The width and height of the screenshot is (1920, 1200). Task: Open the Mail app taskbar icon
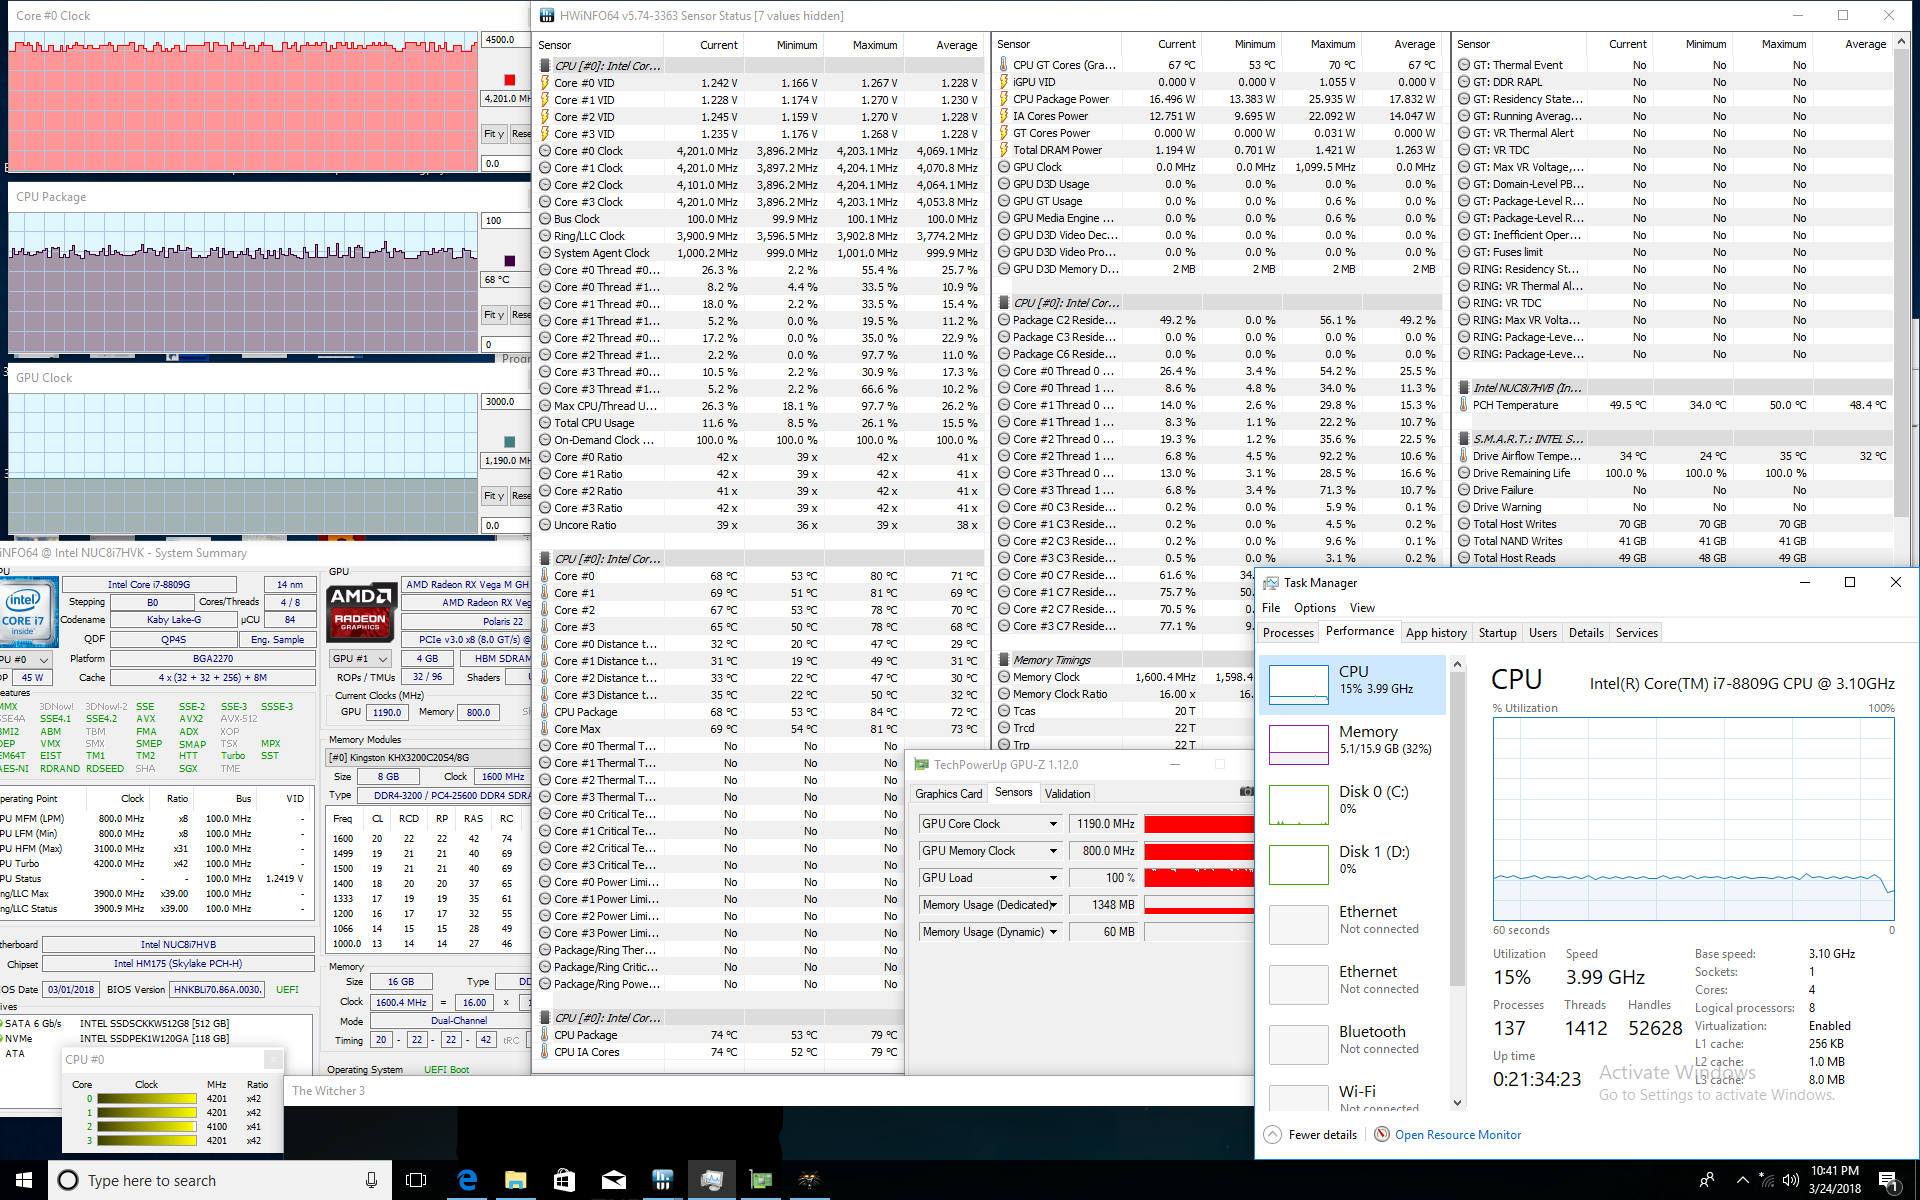coord(613,1180)
